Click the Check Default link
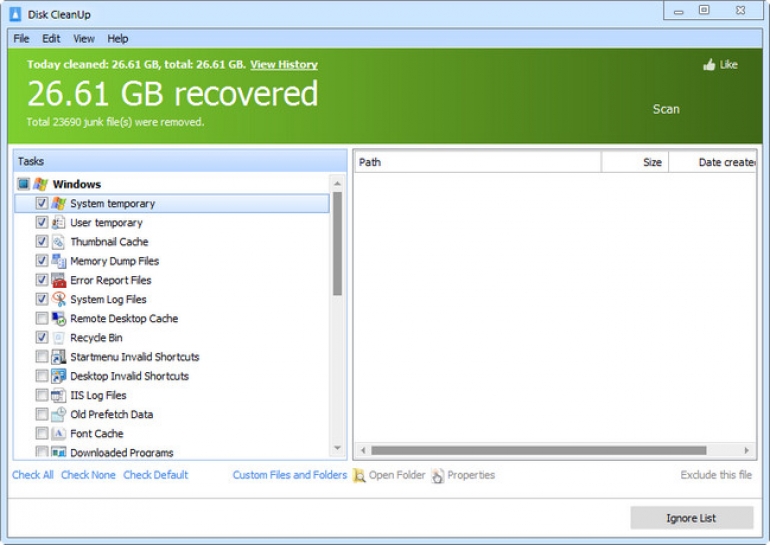770x545 pixels. tap(156, 475)
